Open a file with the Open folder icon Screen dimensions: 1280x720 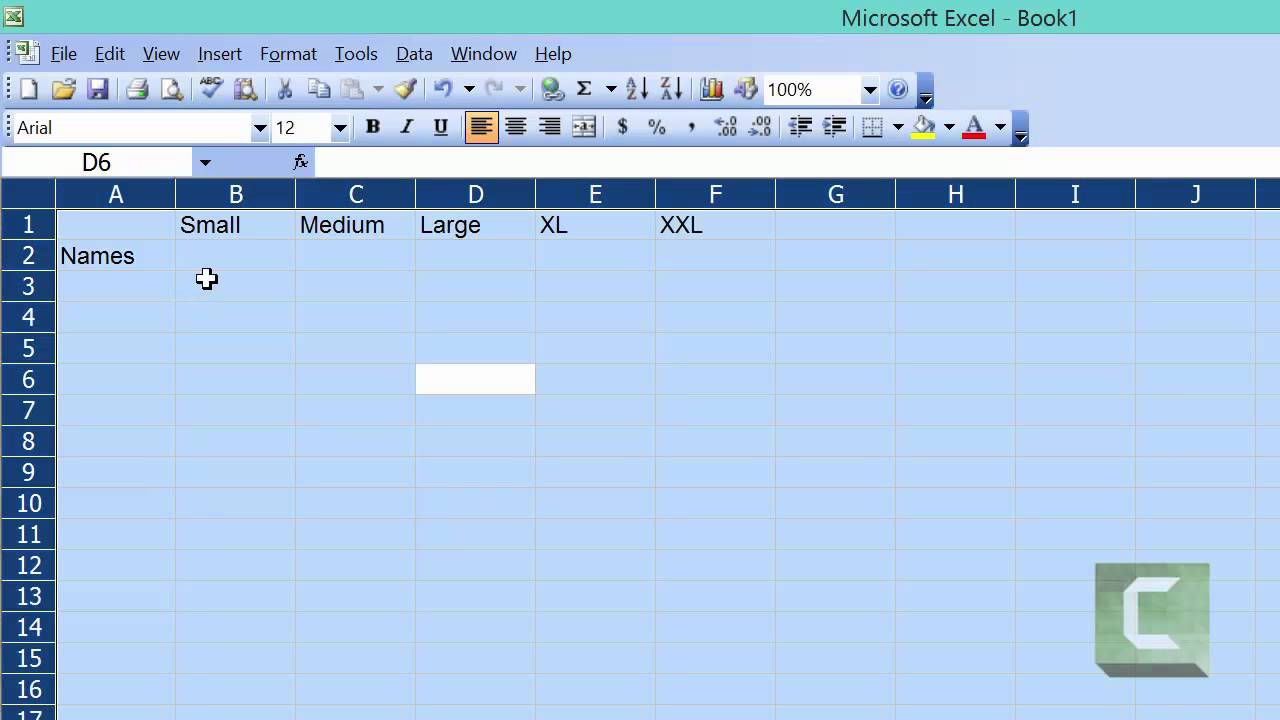[x=63, y=90]
